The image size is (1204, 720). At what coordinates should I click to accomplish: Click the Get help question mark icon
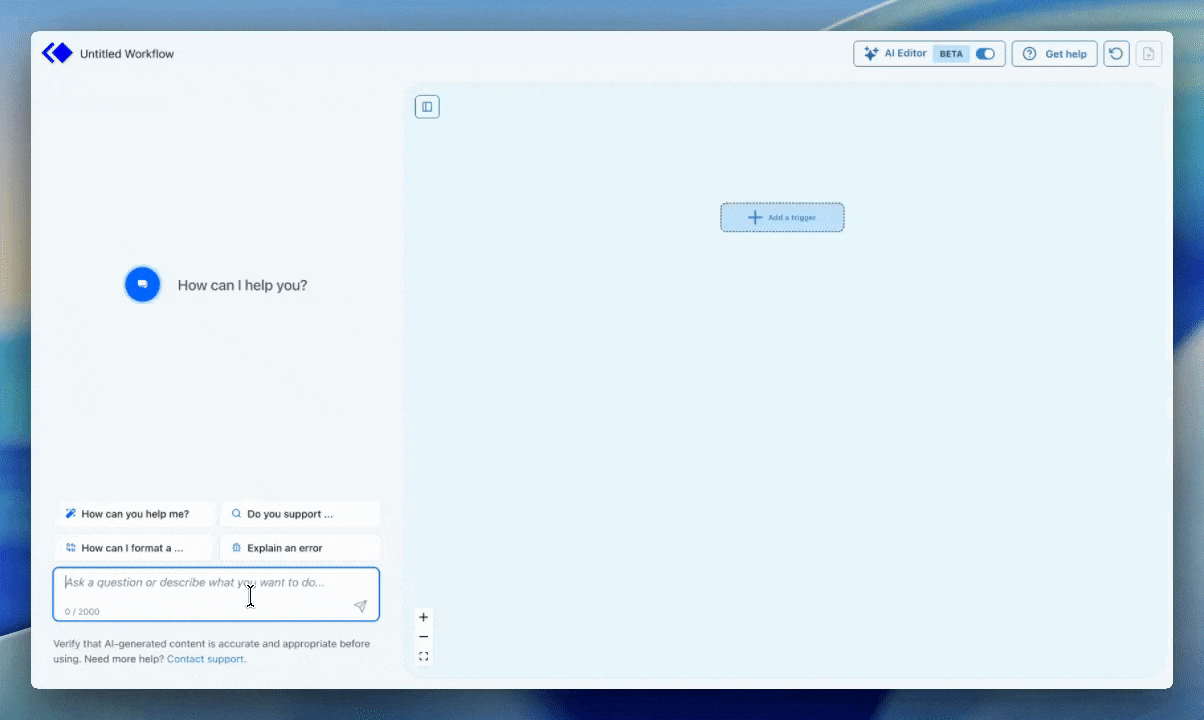[1028, 53]
